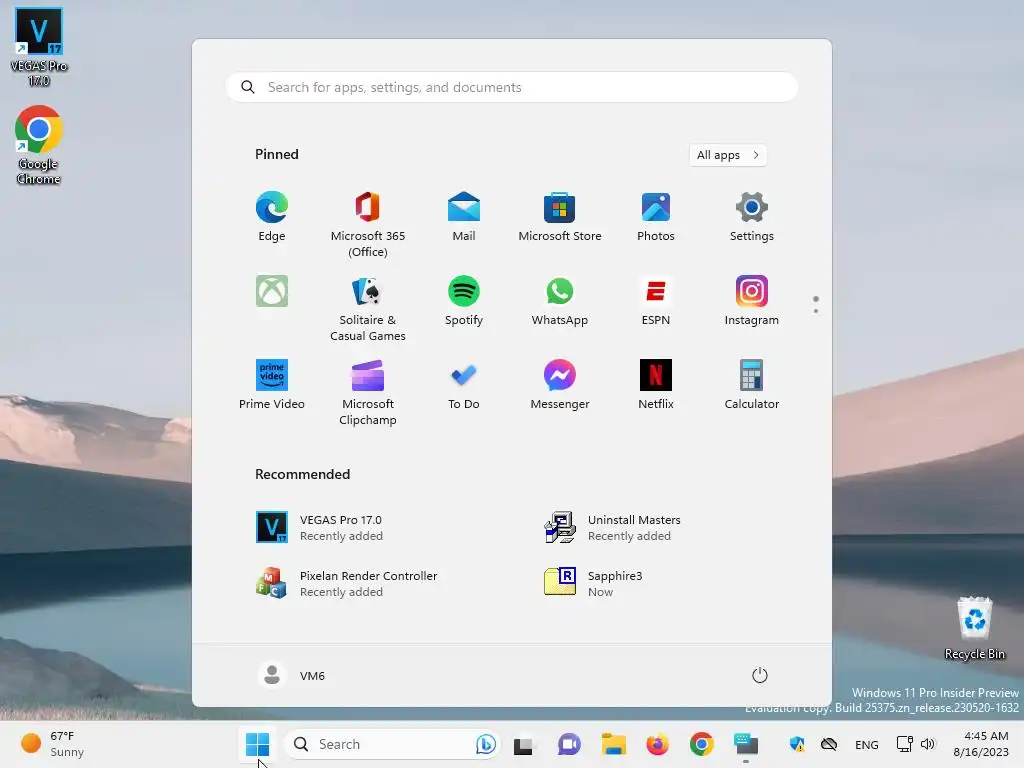The width and height of the screenshot is (1024, 768).
Task: Open the Calculator app
Action: (752, 385)
